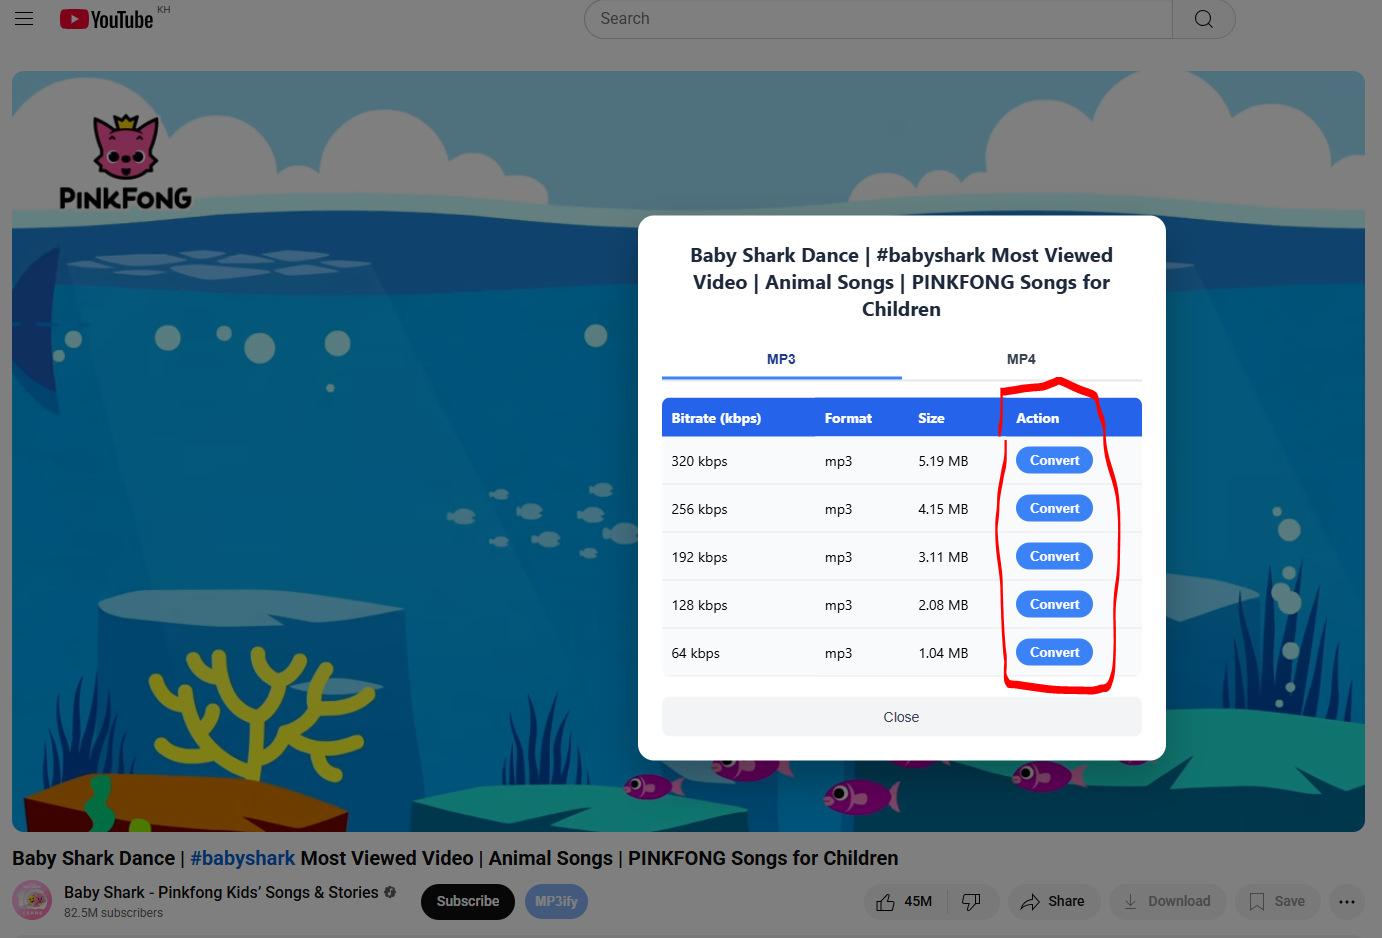1382x938 pixels.
Task: Click the 320 kbps bitrate cell
Action: pyautogui.click(x=699, y=461)
